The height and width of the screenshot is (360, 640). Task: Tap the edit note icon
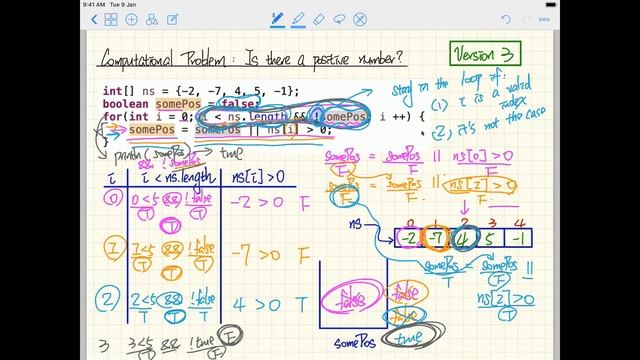(172, 19)
